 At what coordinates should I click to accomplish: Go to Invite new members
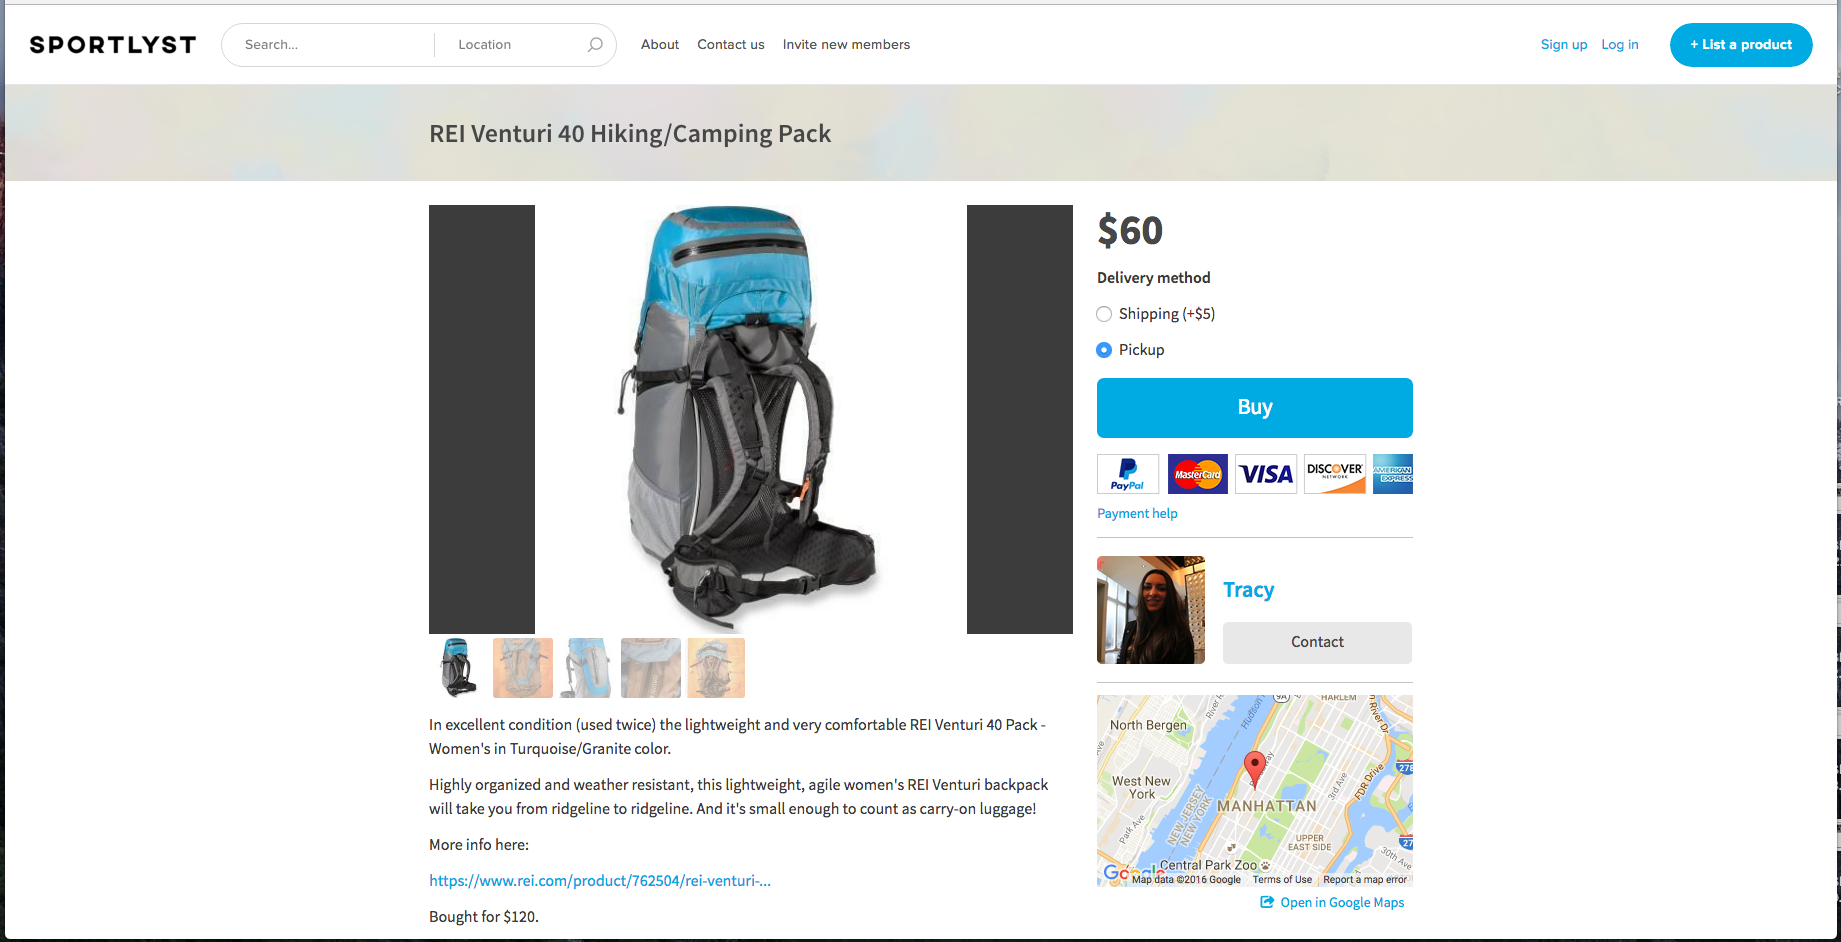846,45
